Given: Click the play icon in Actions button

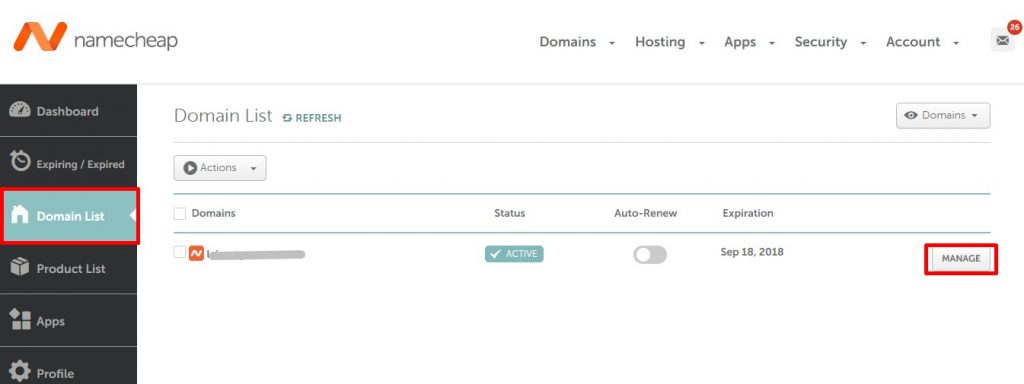Looking at the screenshot, I should [190, 168].
